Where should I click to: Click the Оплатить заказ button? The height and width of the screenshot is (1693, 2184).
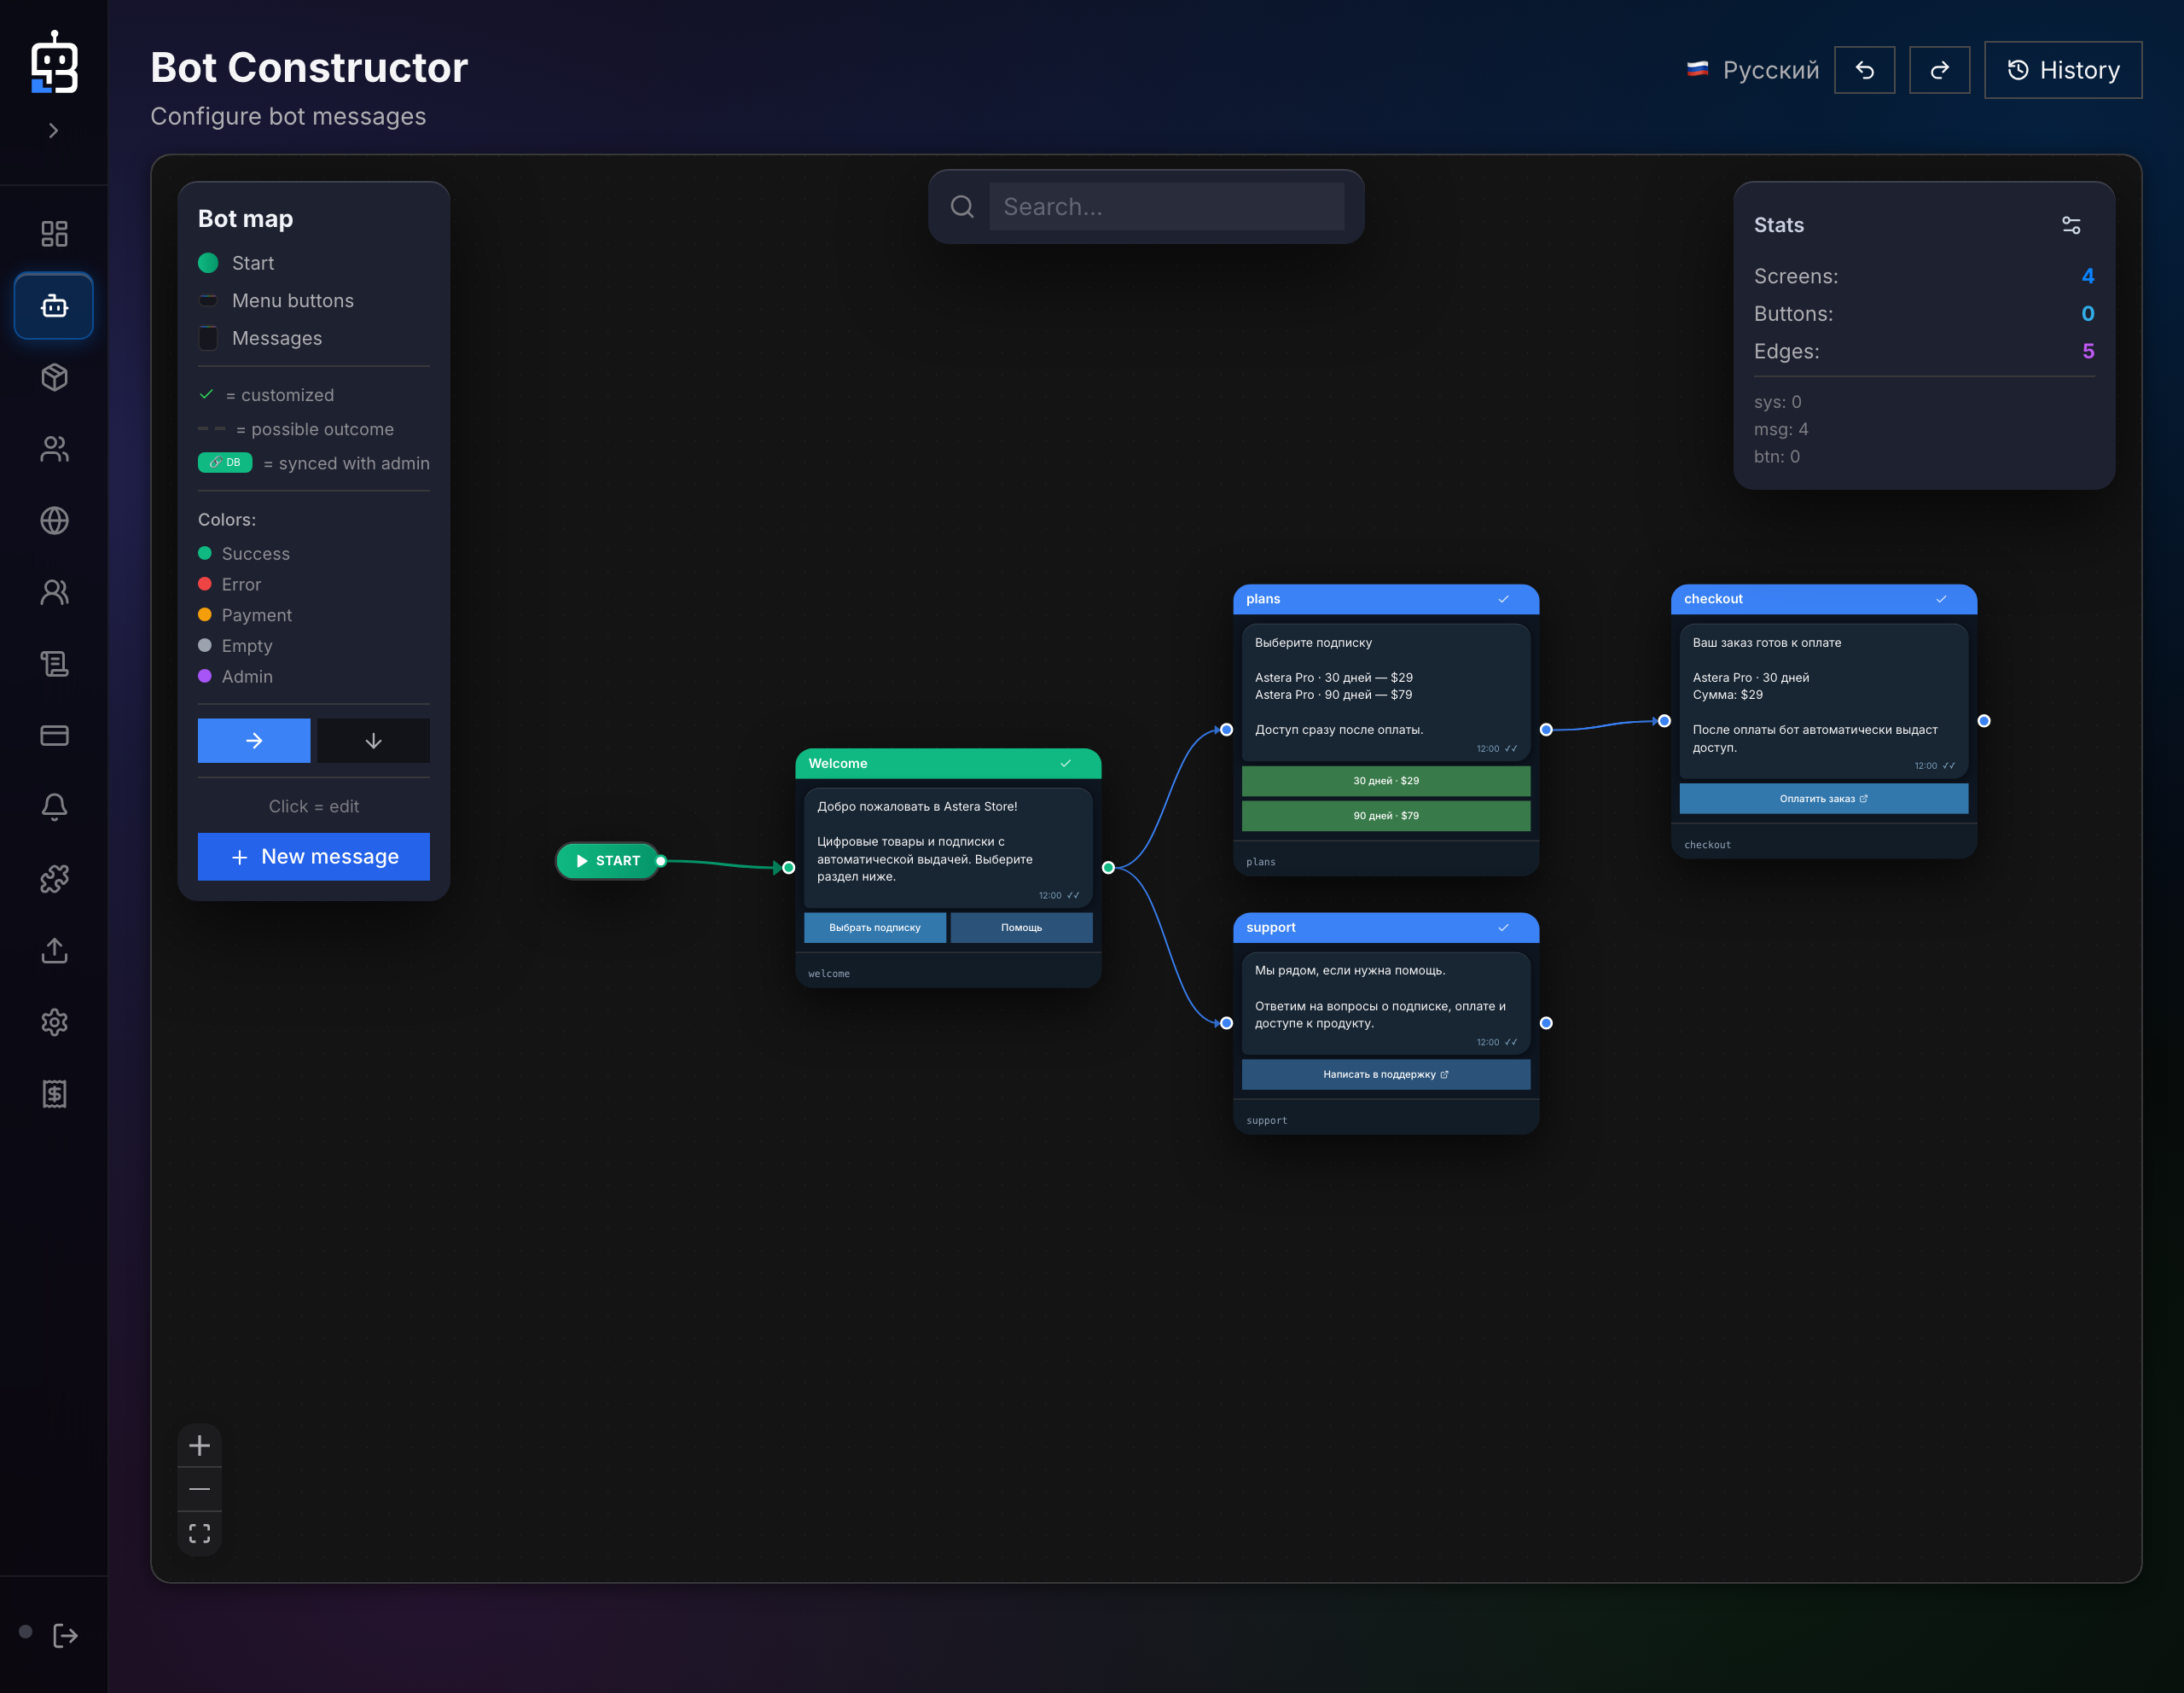1824,799
